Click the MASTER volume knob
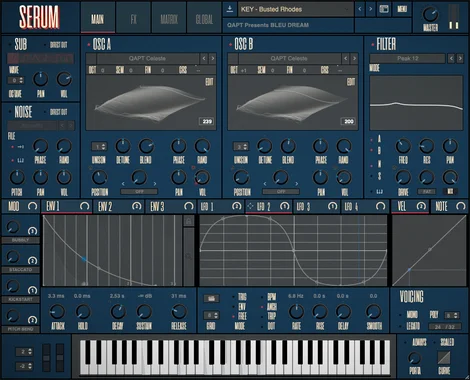The height and width of the screenshot is (380, 470). coord(430,14)
